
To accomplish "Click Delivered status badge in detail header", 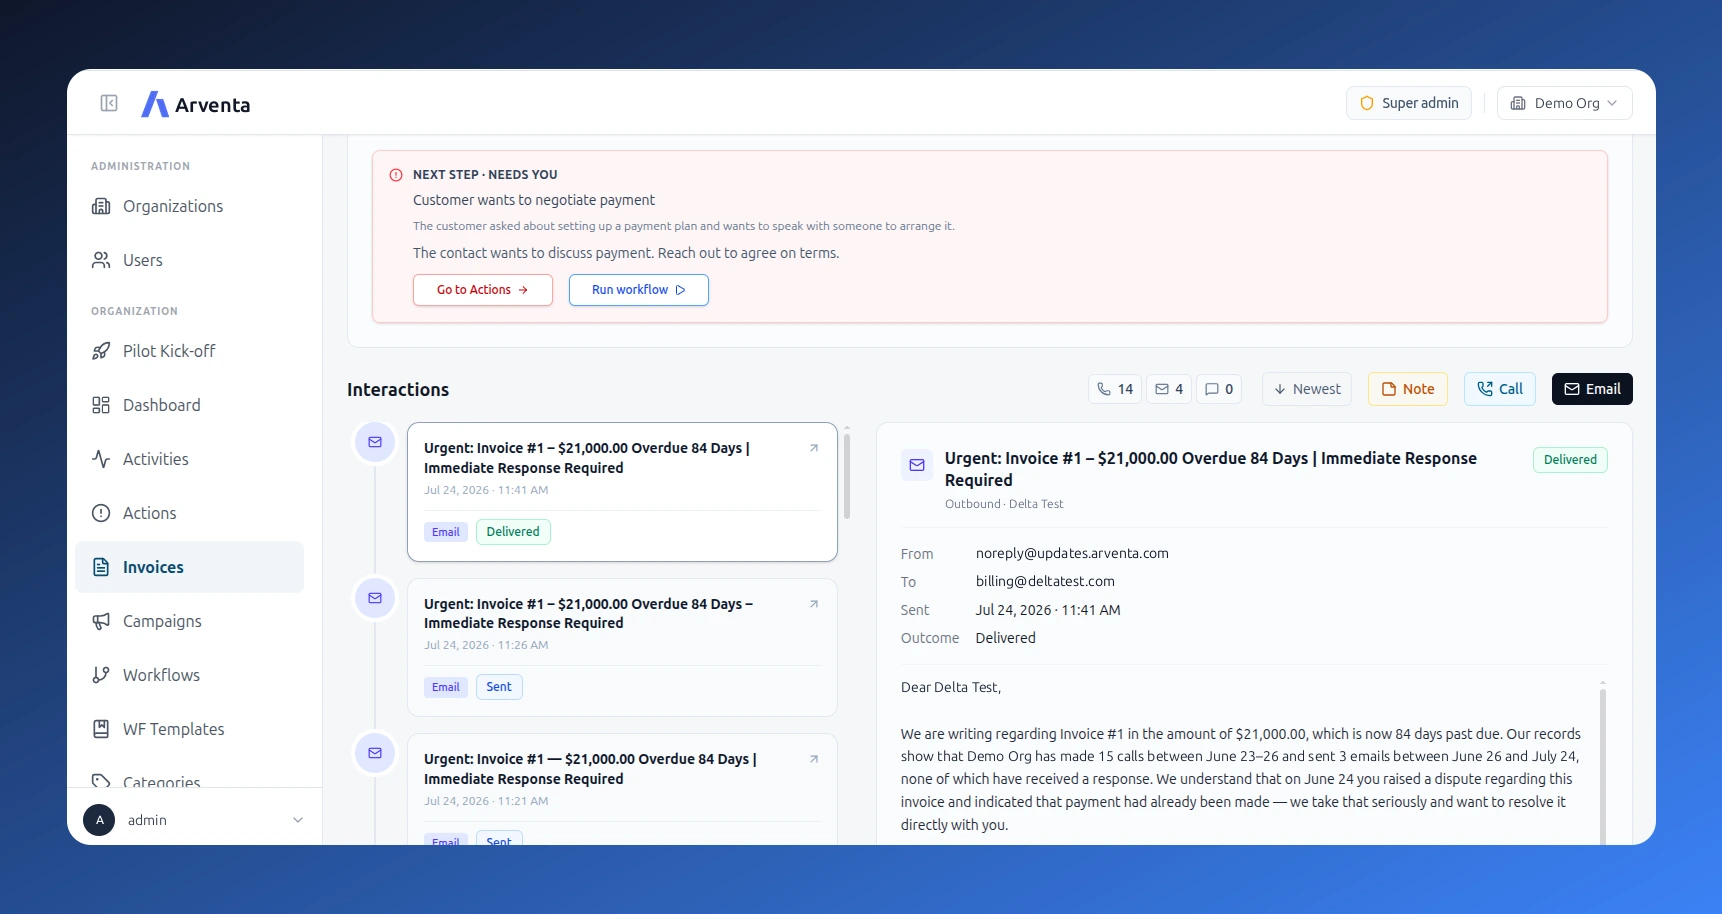I will pos(1570,460).
